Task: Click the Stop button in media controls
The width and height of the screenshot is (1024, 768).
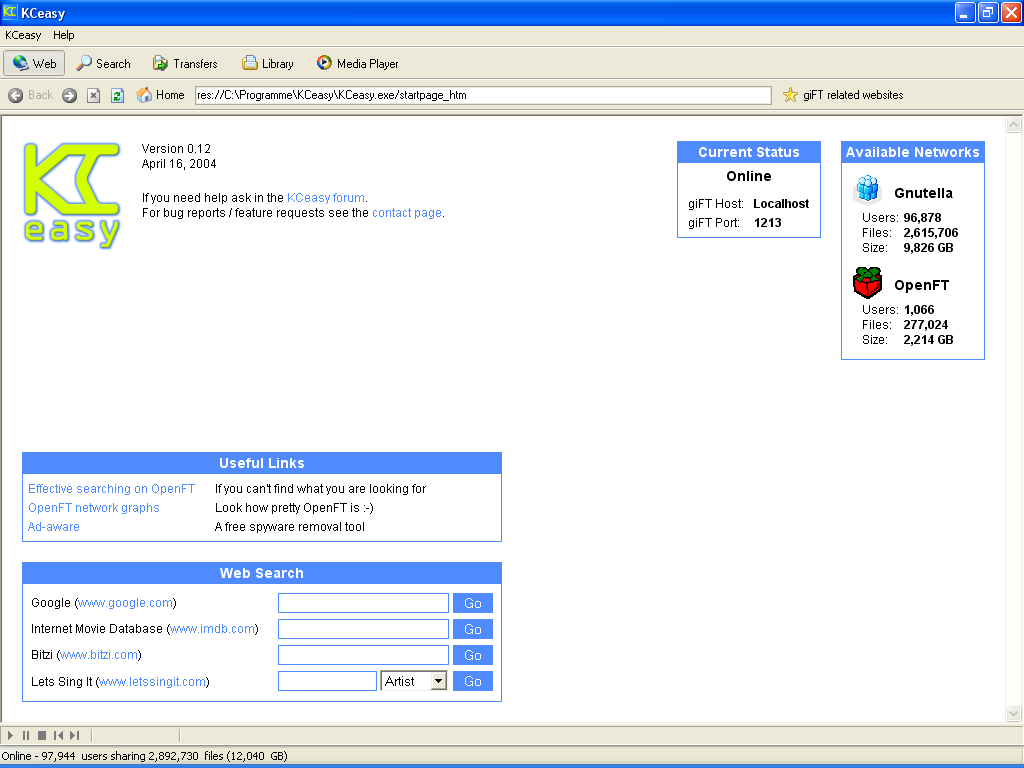Action: (42, 735)
